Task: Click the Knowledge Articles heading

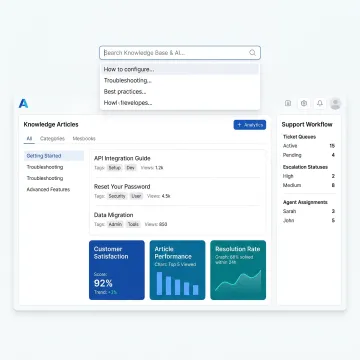Action: pyautogui.click(x=51, y=124)
